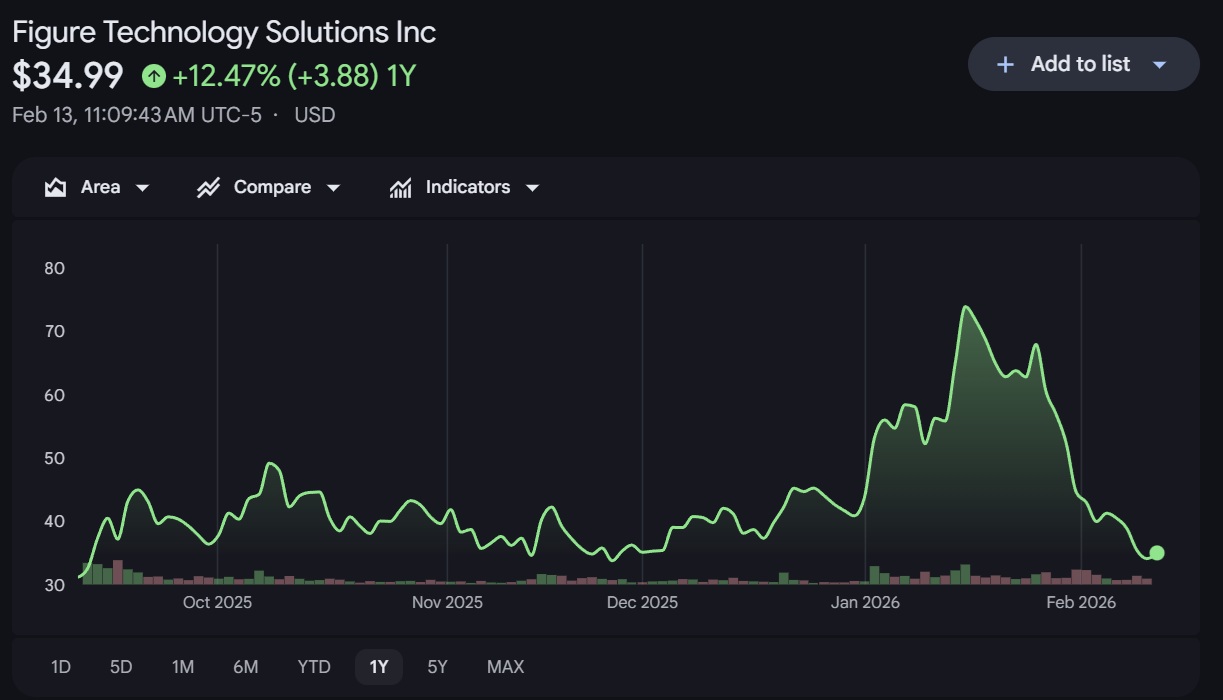Screen dimensions: 1223x700
Task: Click the chart peak near 74 in January
Action: click(x=965, y=307)
